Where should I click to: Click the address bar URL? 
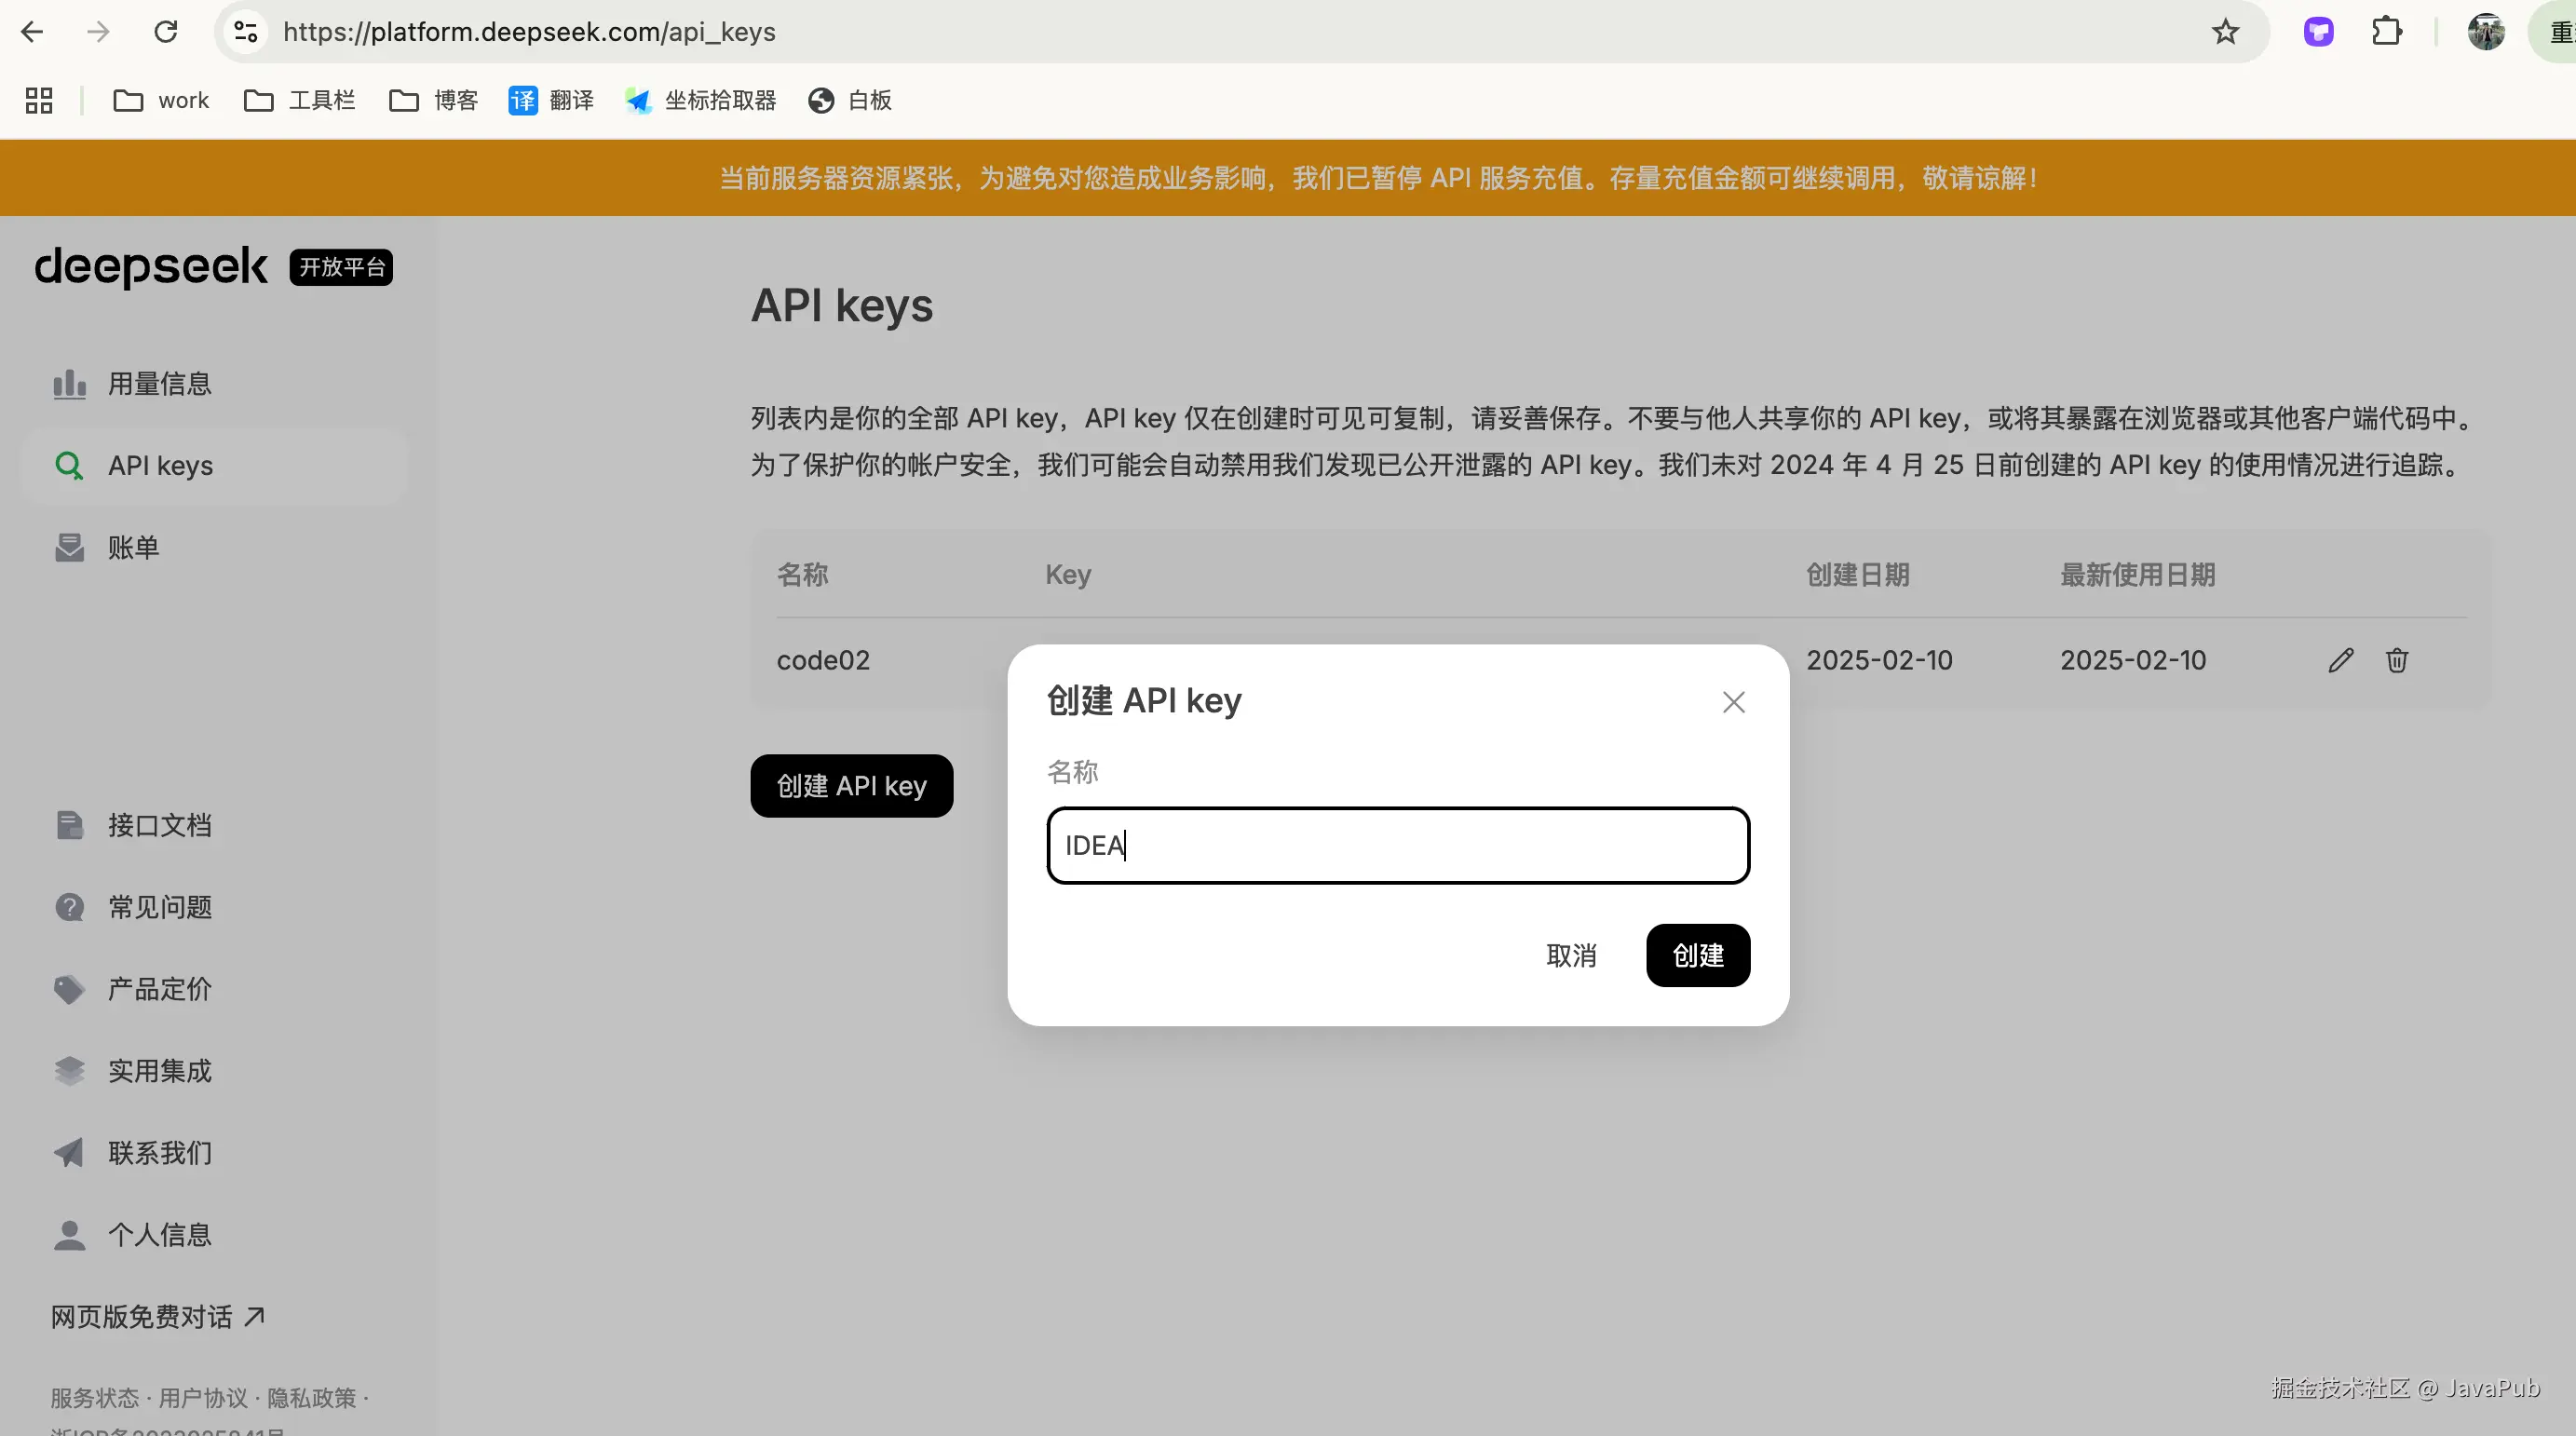(x=529, y=32)
